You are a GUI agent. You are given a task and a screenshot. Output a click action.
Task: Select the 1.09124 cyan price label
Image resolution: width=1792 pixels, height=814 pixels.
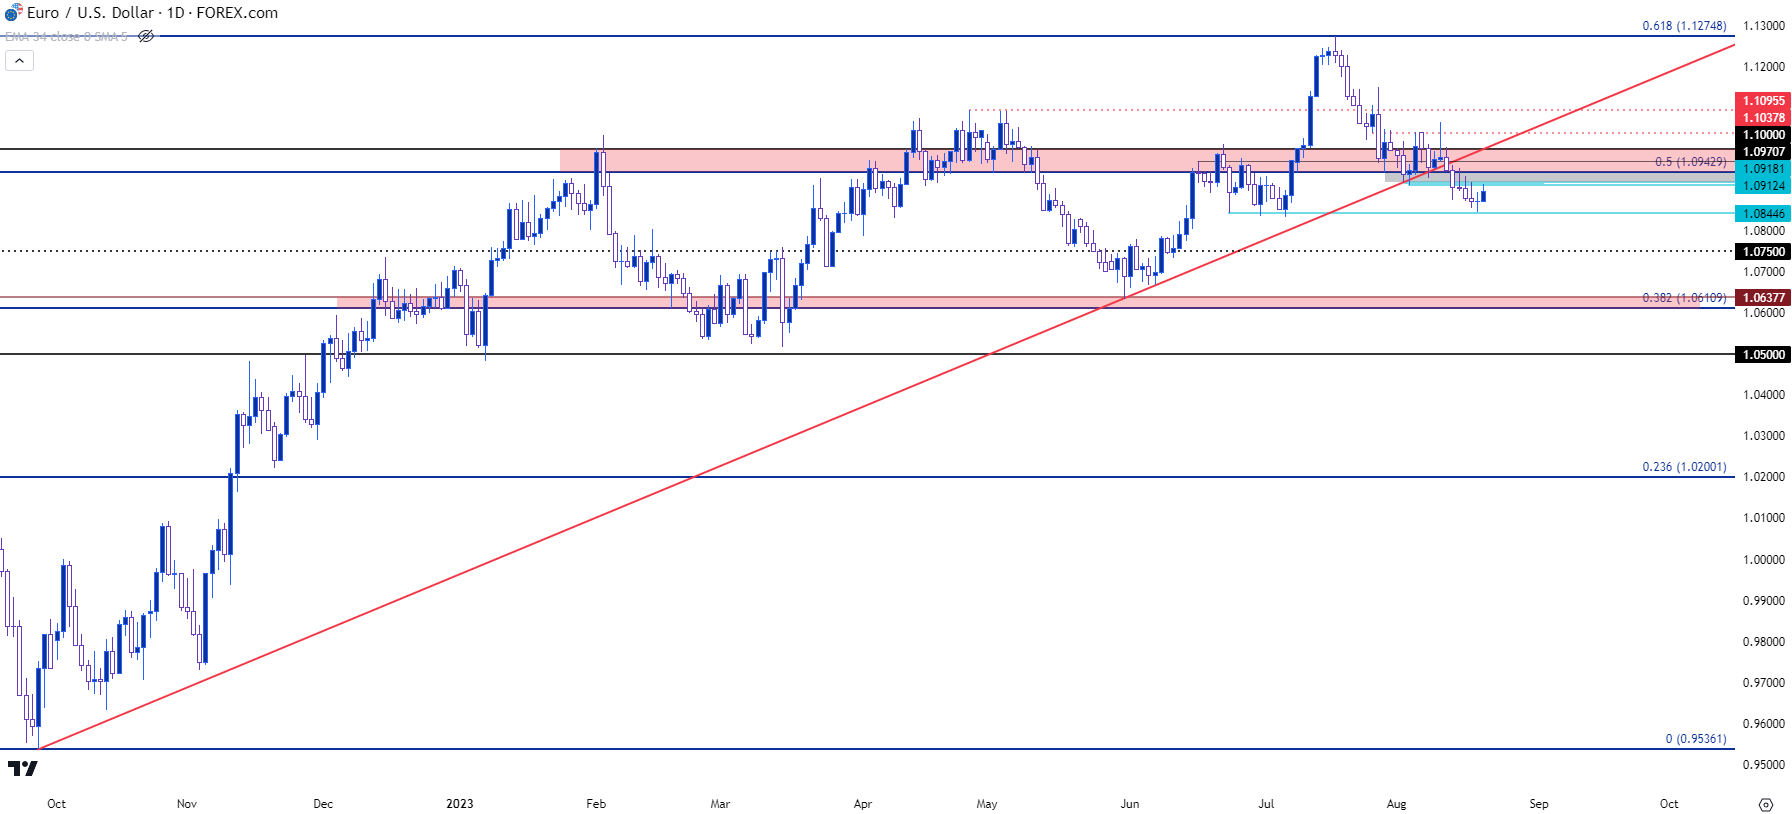coord(1763,186)
